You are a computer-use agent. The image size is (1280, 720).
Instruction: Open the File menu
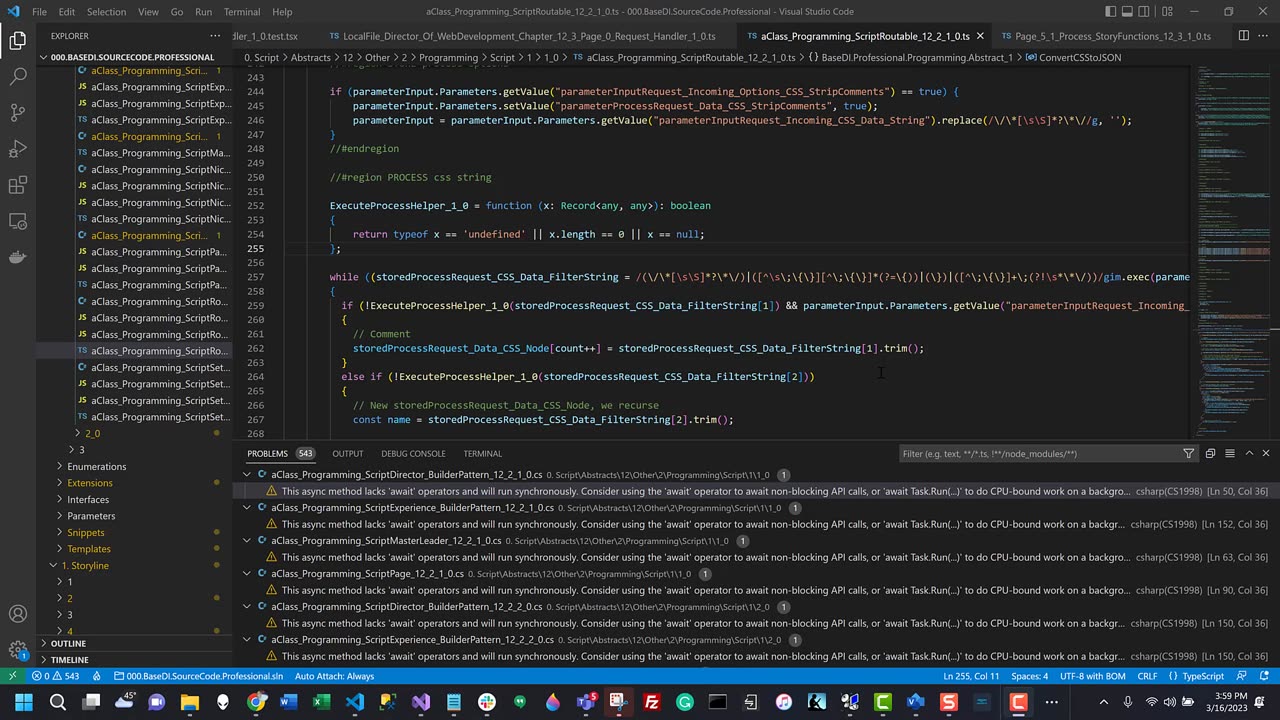39,12
